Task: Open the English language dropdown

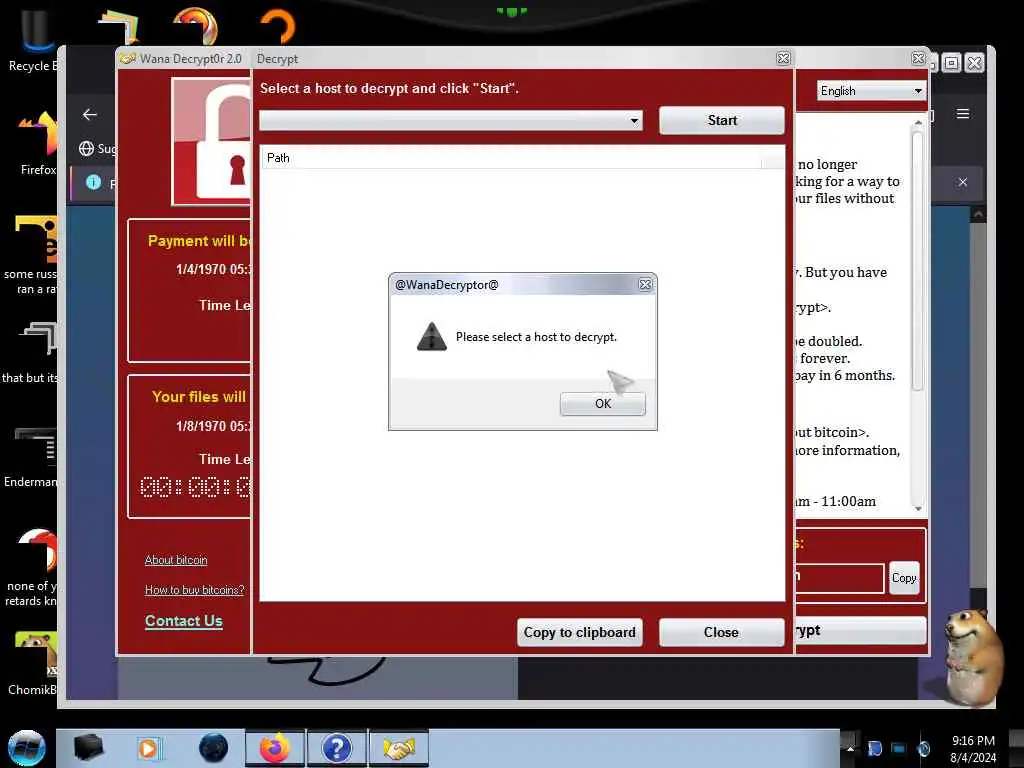Action: (x=871, y=91)
